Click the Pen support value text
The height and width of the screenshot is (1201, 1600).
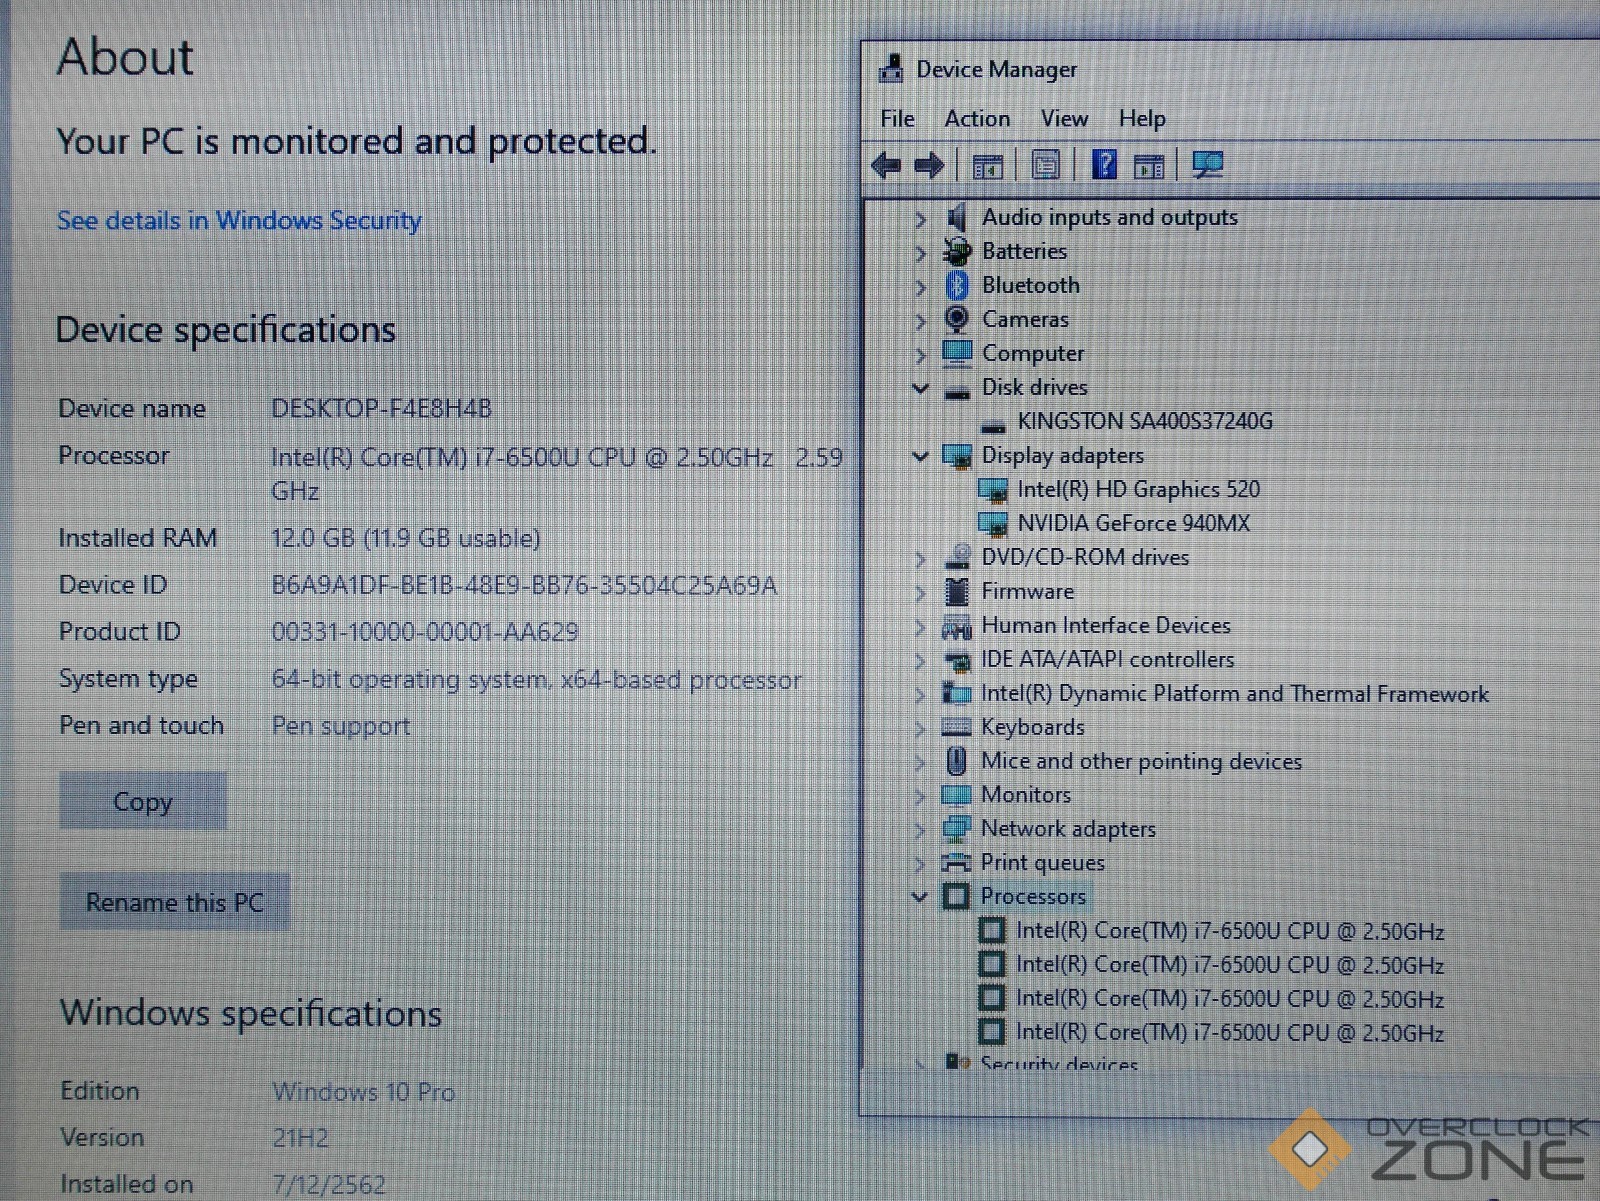(341, 726)
